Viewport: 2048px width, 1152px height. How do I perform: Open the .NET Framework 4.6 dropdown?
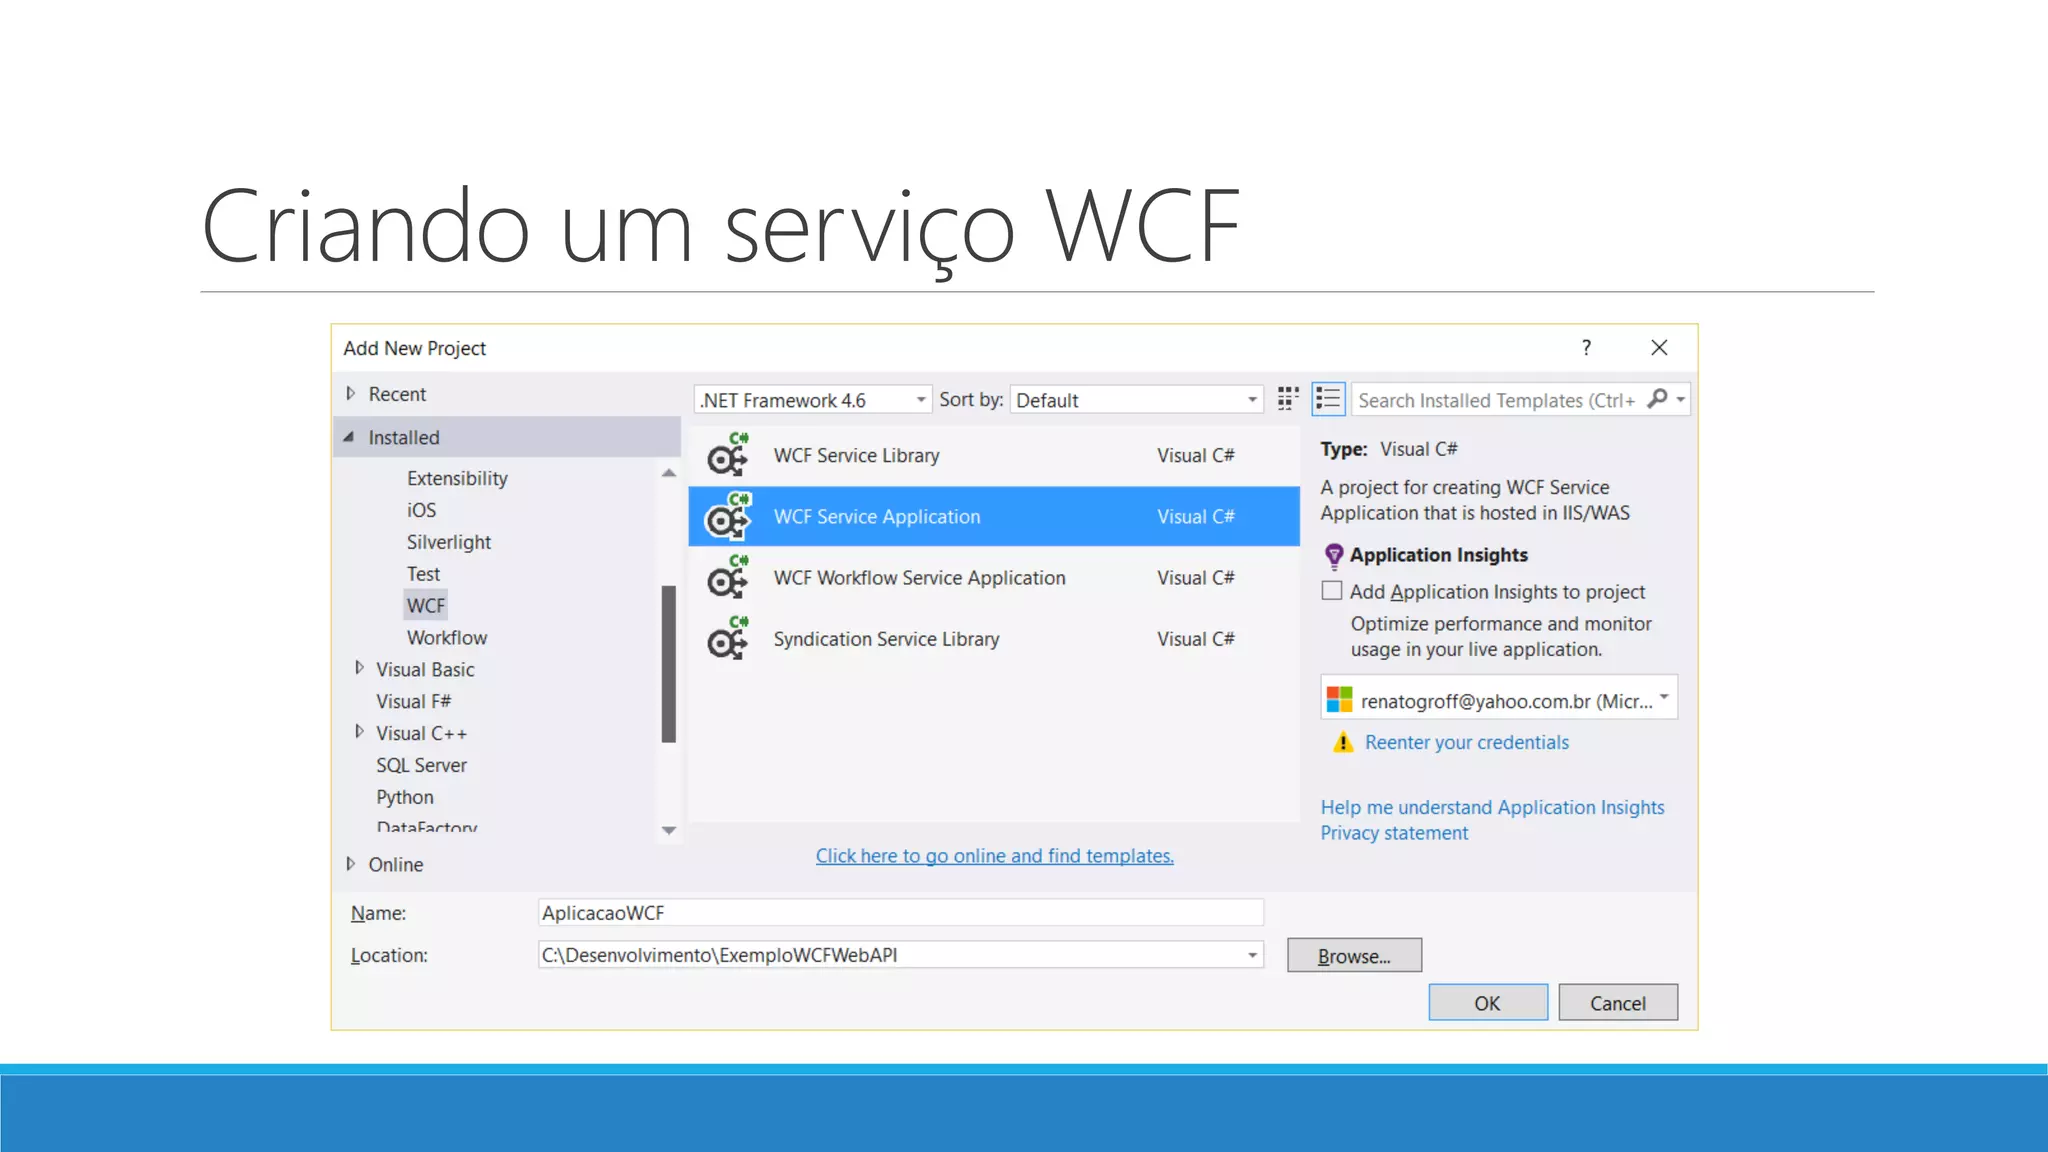813,400
